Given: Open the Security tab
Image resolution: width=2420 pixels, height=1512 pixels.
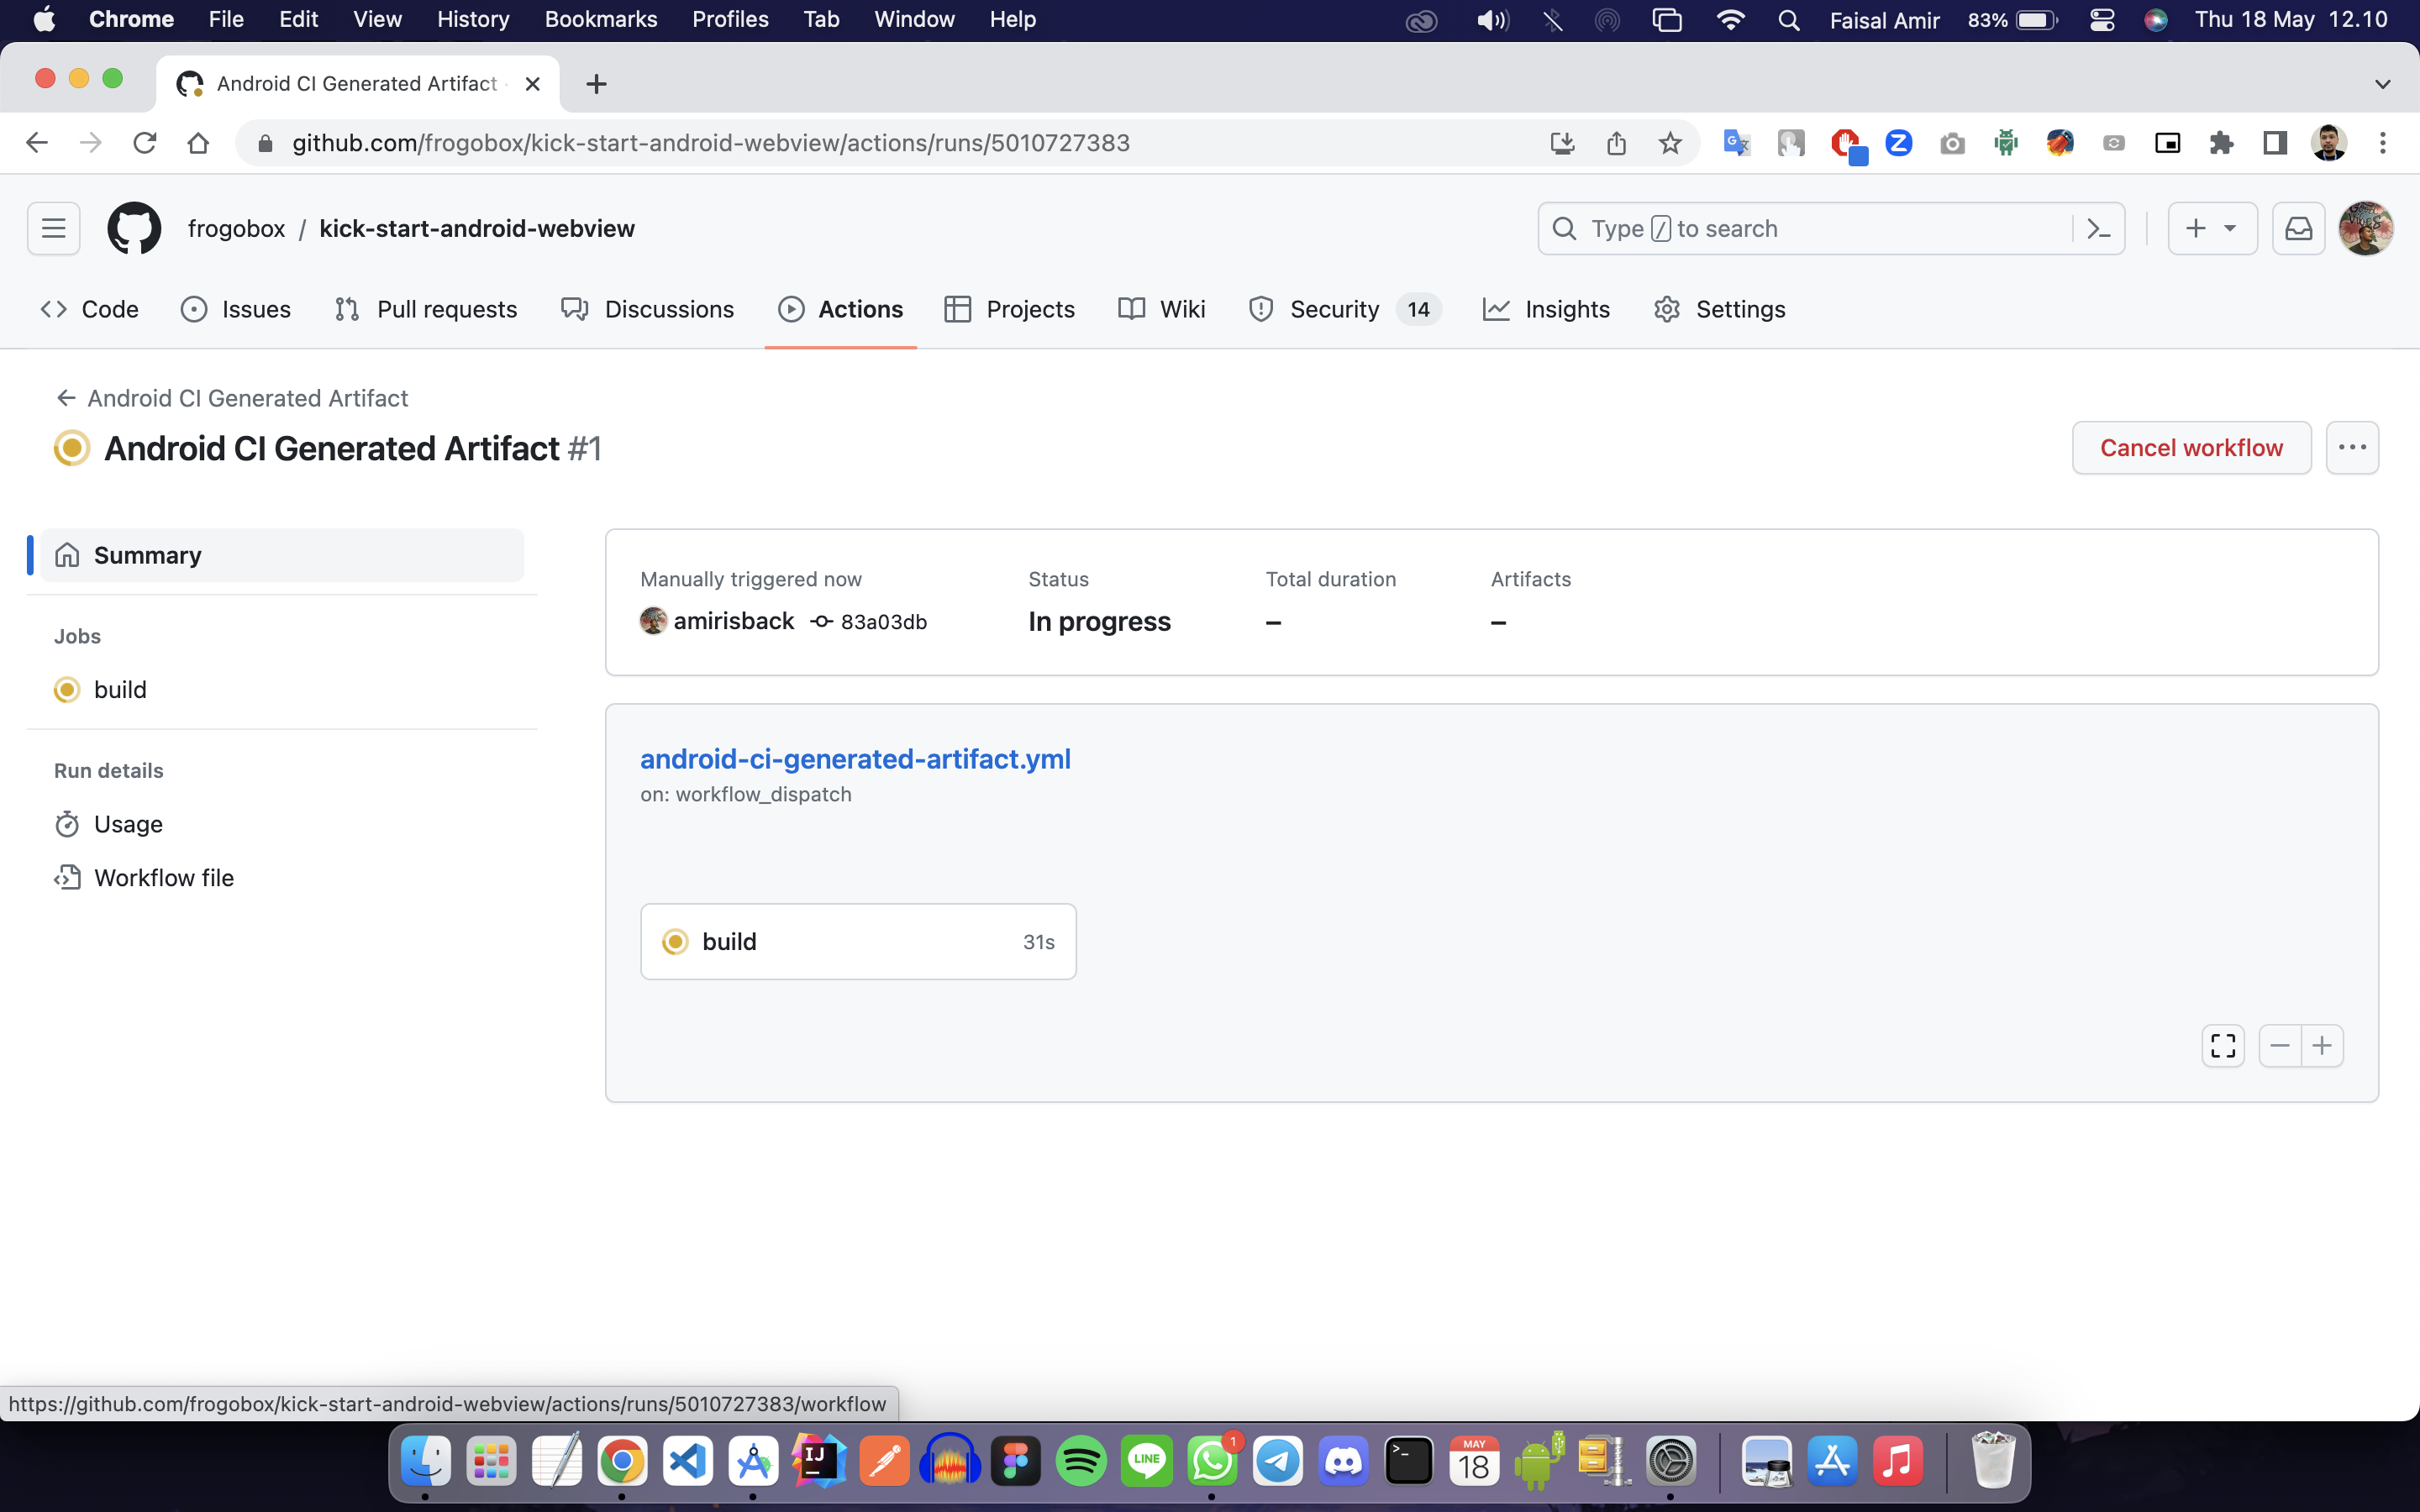Looking at the screenshot, I should tap(1333, 309).
